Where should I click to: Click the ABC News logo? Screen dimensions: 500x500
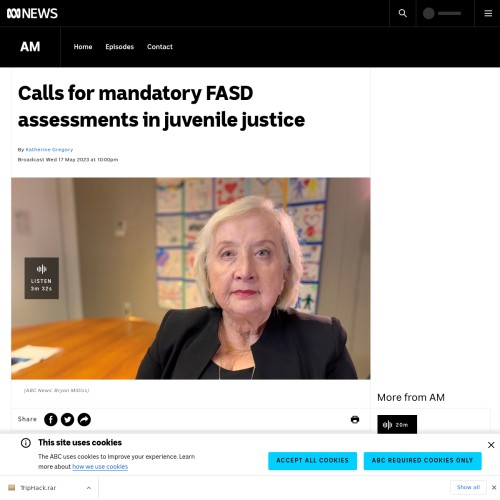coord(32,13)
